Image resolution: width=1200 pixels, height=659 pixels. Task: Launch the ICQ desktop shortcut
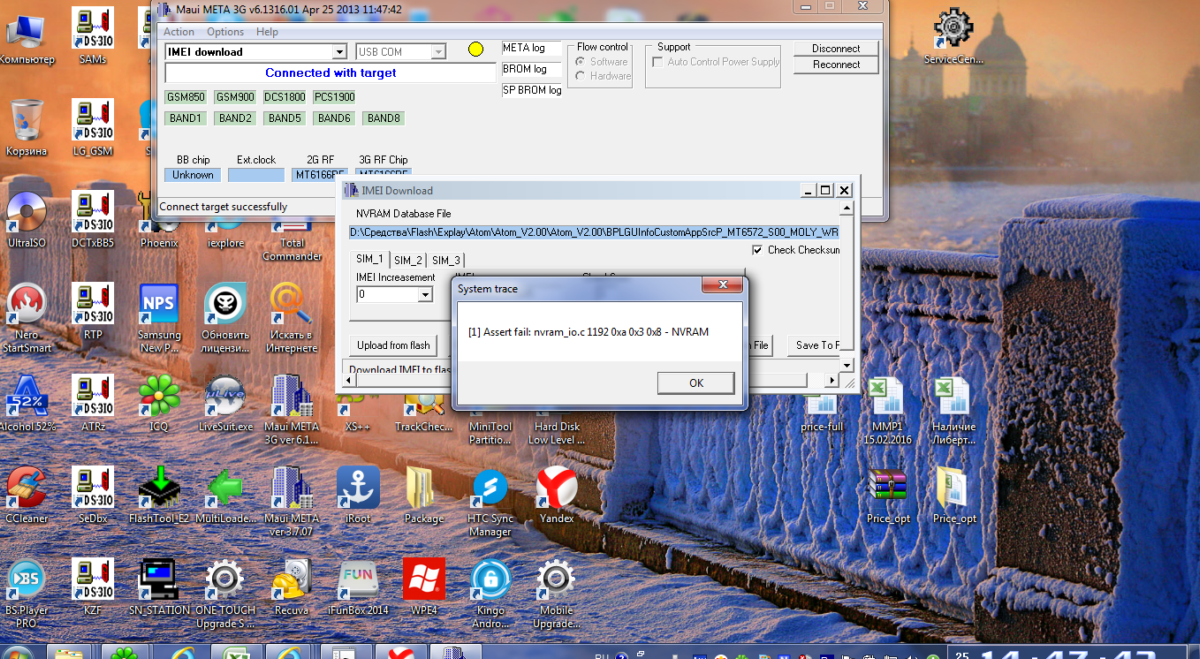(x=159, y=395)
